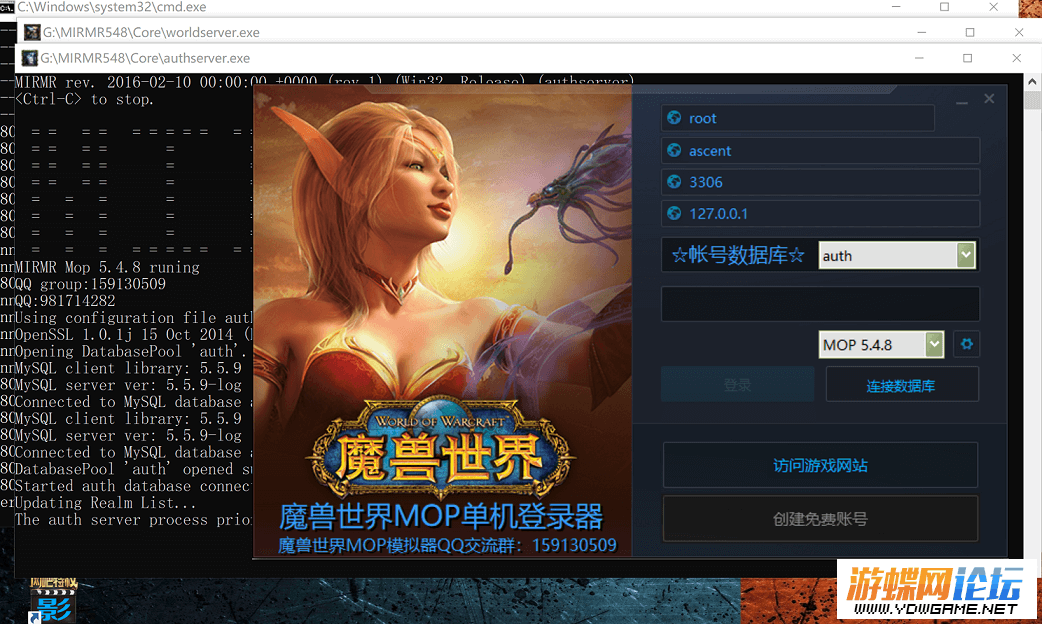Click the worldserver.exe title bar text

pyautogui.click(x=152, y=32)
